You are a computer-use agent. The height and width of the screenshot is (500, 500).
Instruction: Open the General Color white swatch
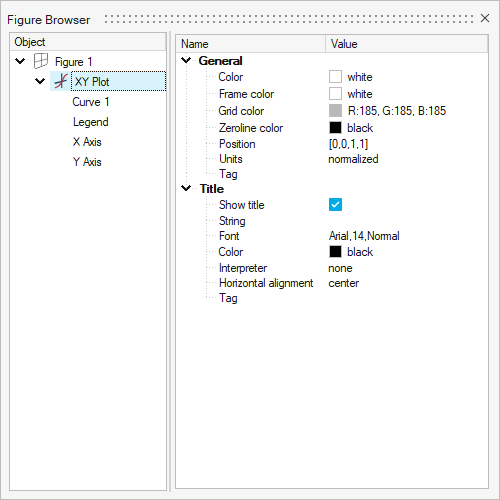coord(335,77)
